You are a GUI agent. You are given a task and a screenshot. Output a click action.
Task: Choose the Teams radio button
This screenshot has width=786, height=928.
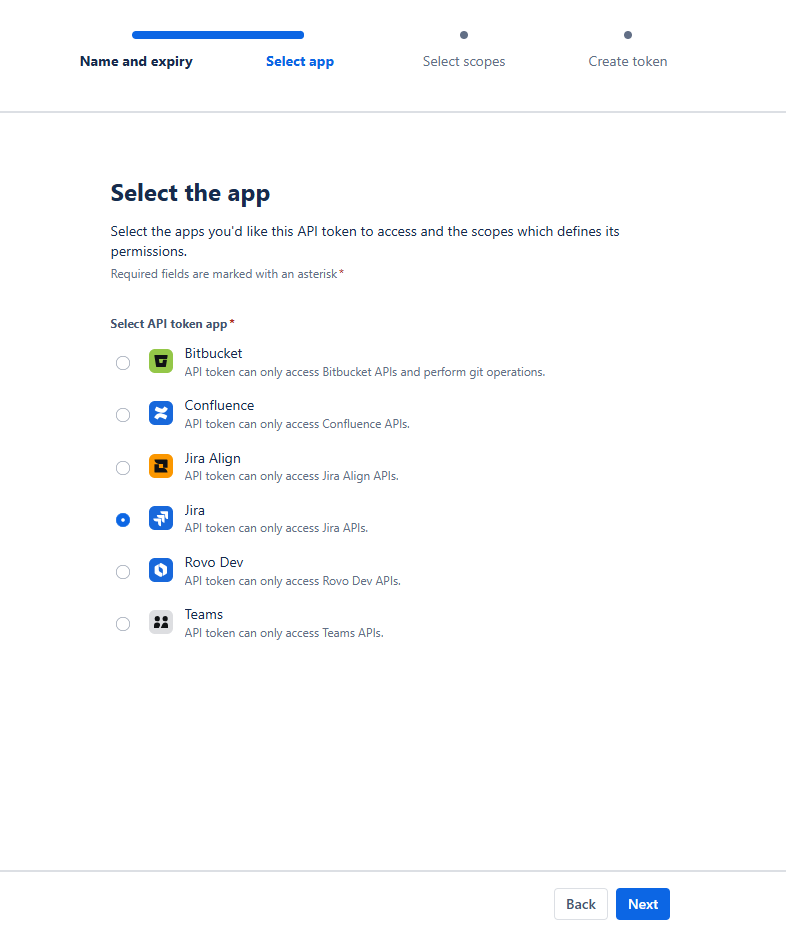[123, 624]
